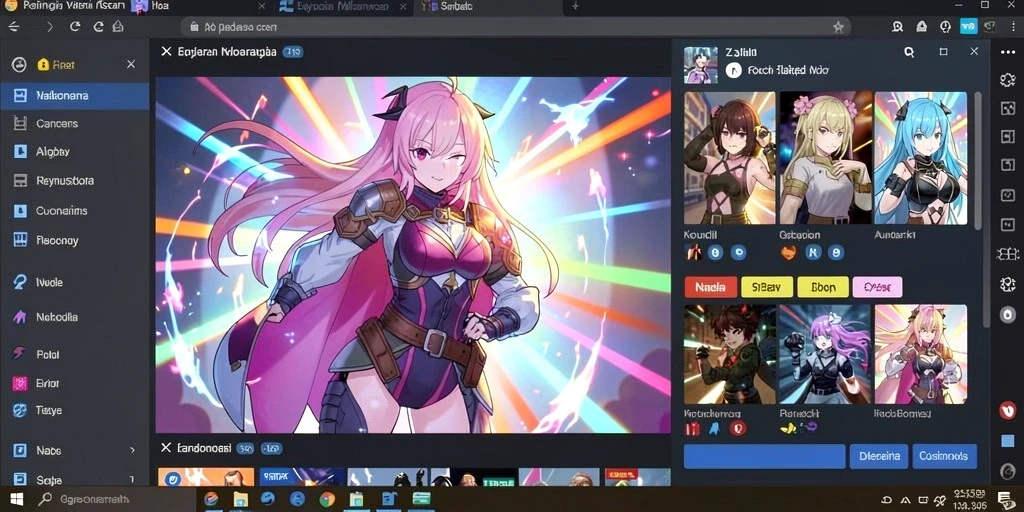Open the Koudil character thumbnail

(x=729, y=158)
